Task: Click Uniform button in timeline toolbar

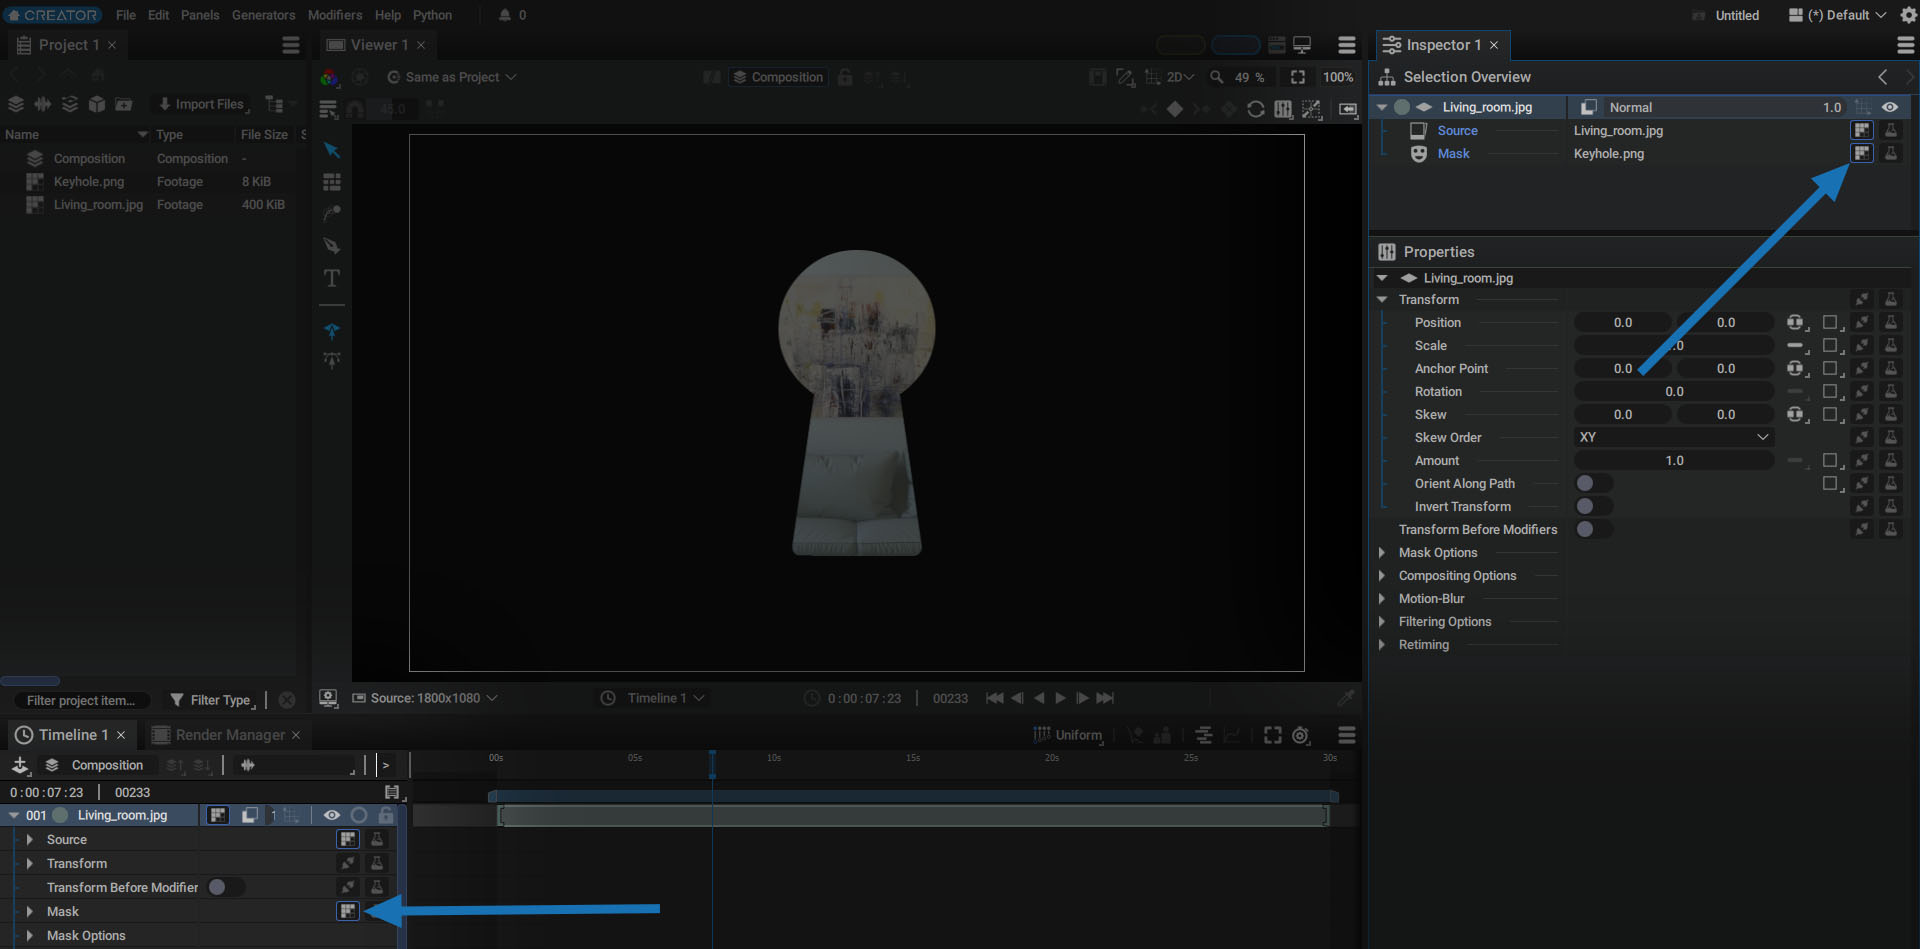Action: click(x=1068, y=735)
